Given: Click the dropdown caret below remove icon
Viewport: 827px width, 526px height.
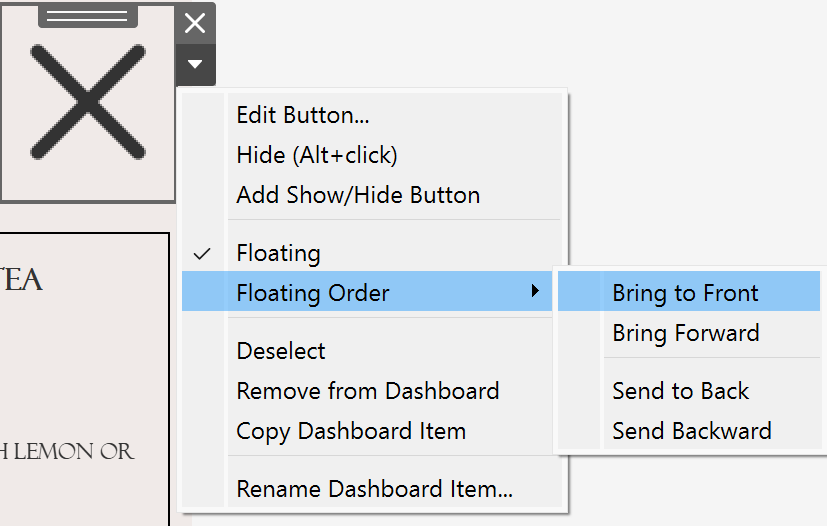Looking at the screenshot, I should pyautogui.click(x=195, y=65).
